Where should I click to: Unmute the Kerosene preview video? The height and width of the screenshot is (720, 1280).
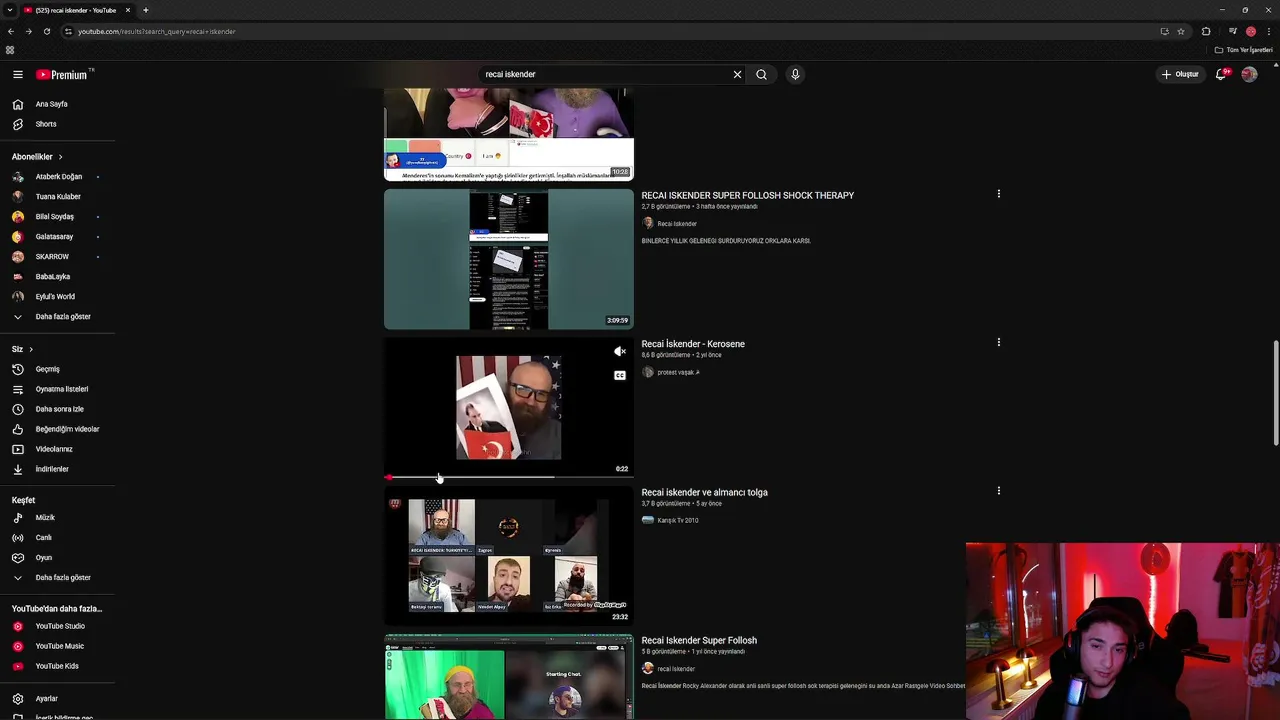620,352
